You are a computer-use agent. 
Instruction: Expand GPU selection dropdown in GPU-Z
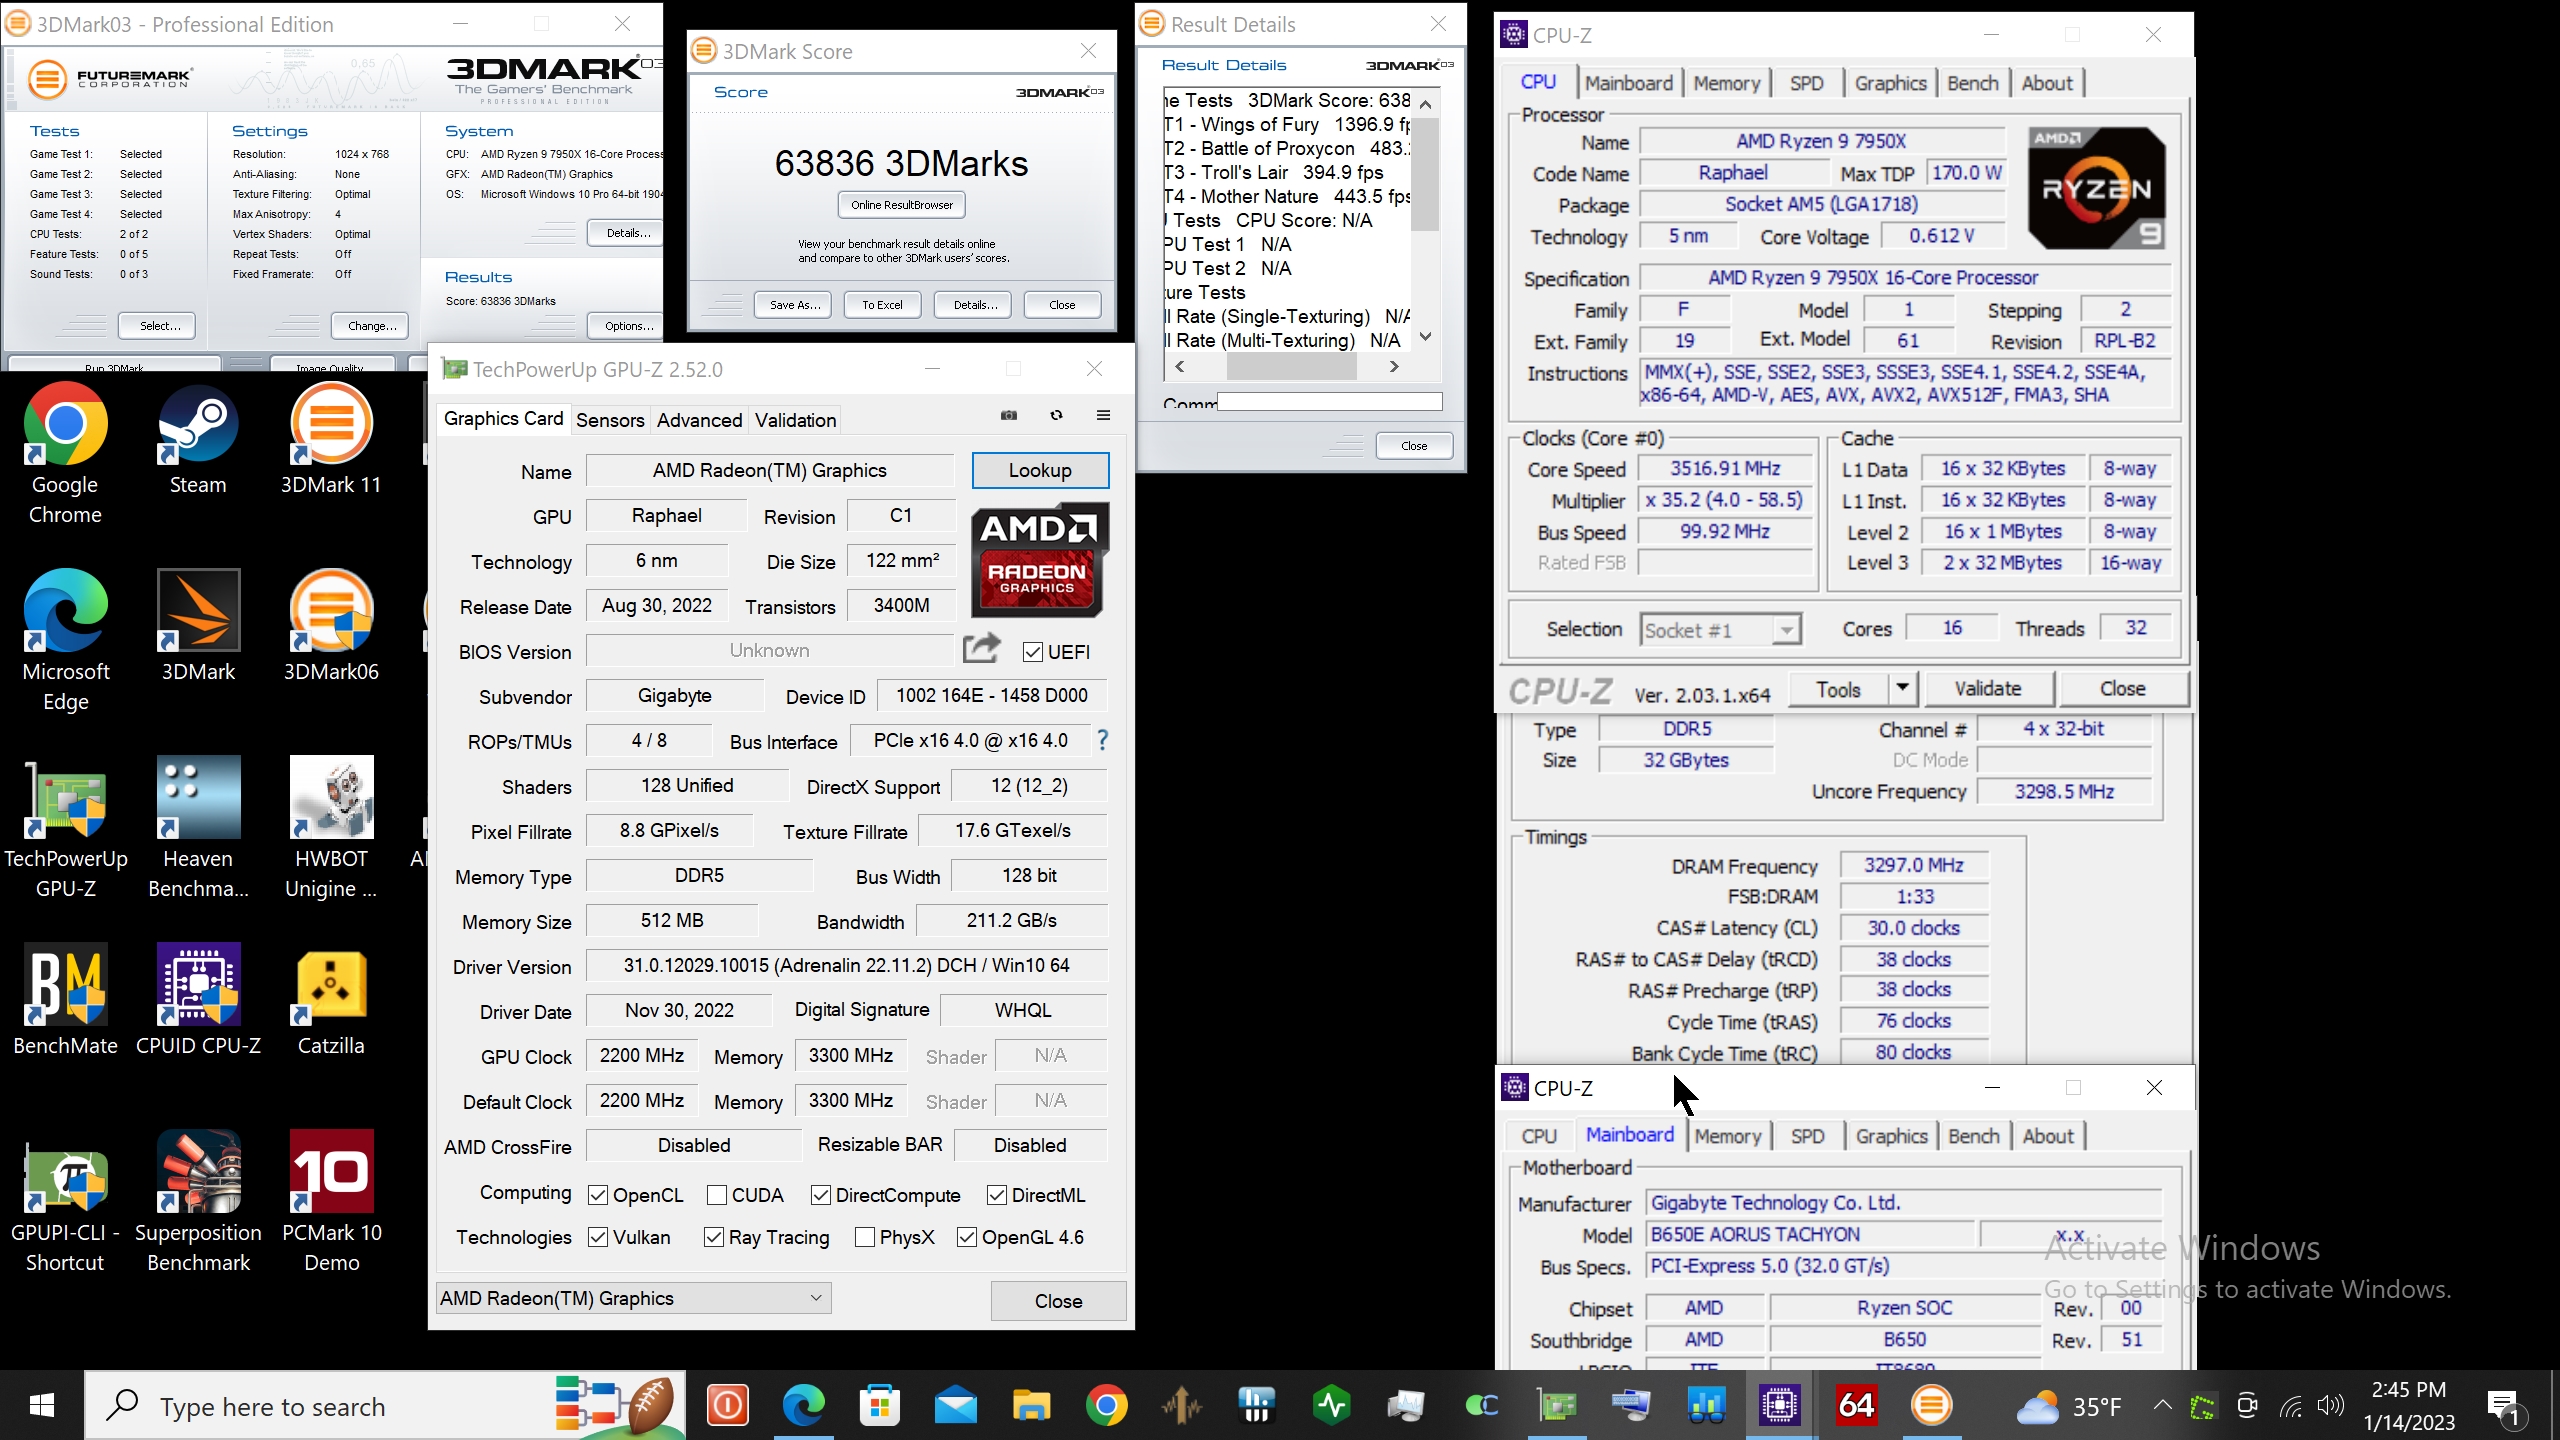[x=634, y=1298]
